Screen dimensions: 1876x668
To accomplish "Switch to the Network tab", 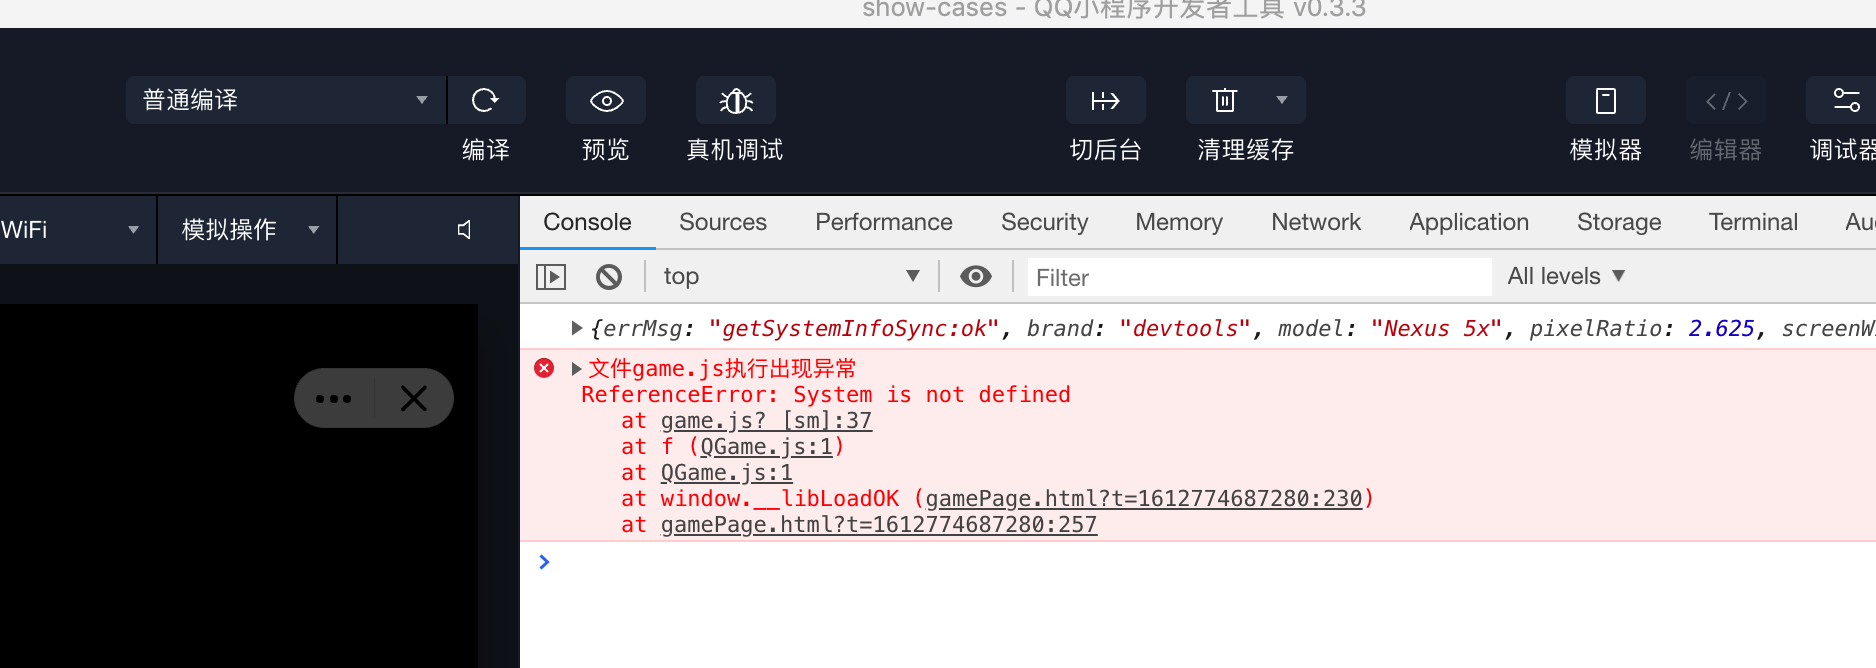I will click(x=1316, y=222).
